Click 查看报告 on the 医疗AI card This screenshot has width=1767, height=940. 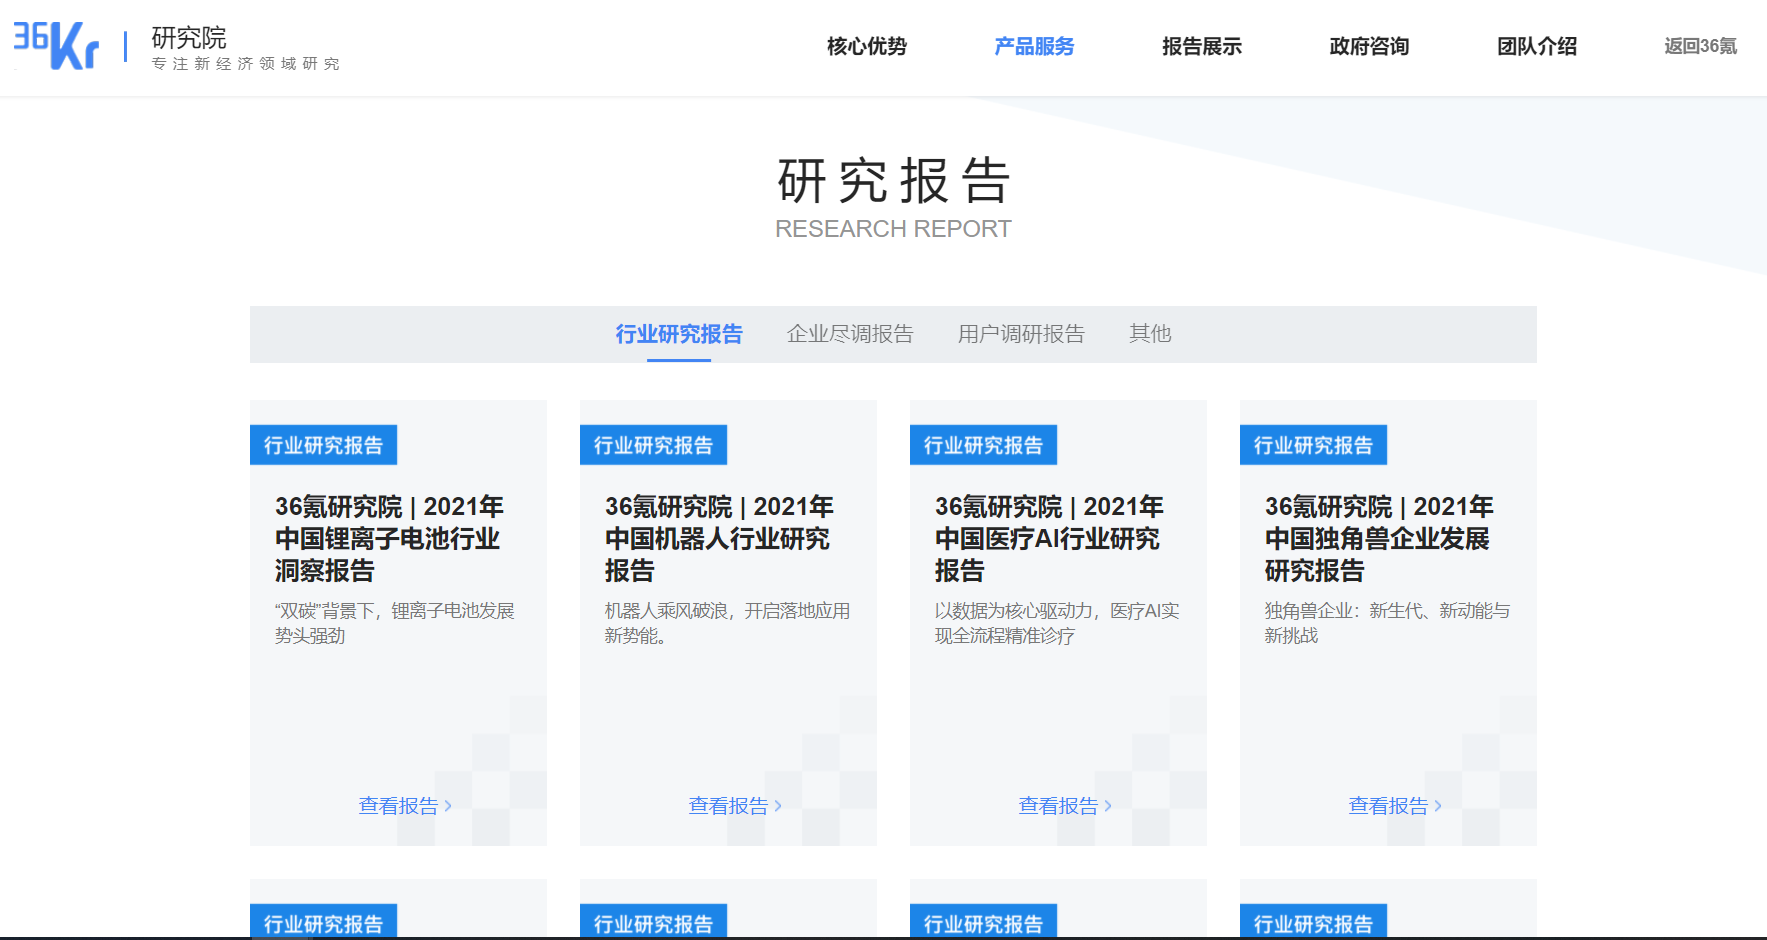click(x=1065, y=806)
